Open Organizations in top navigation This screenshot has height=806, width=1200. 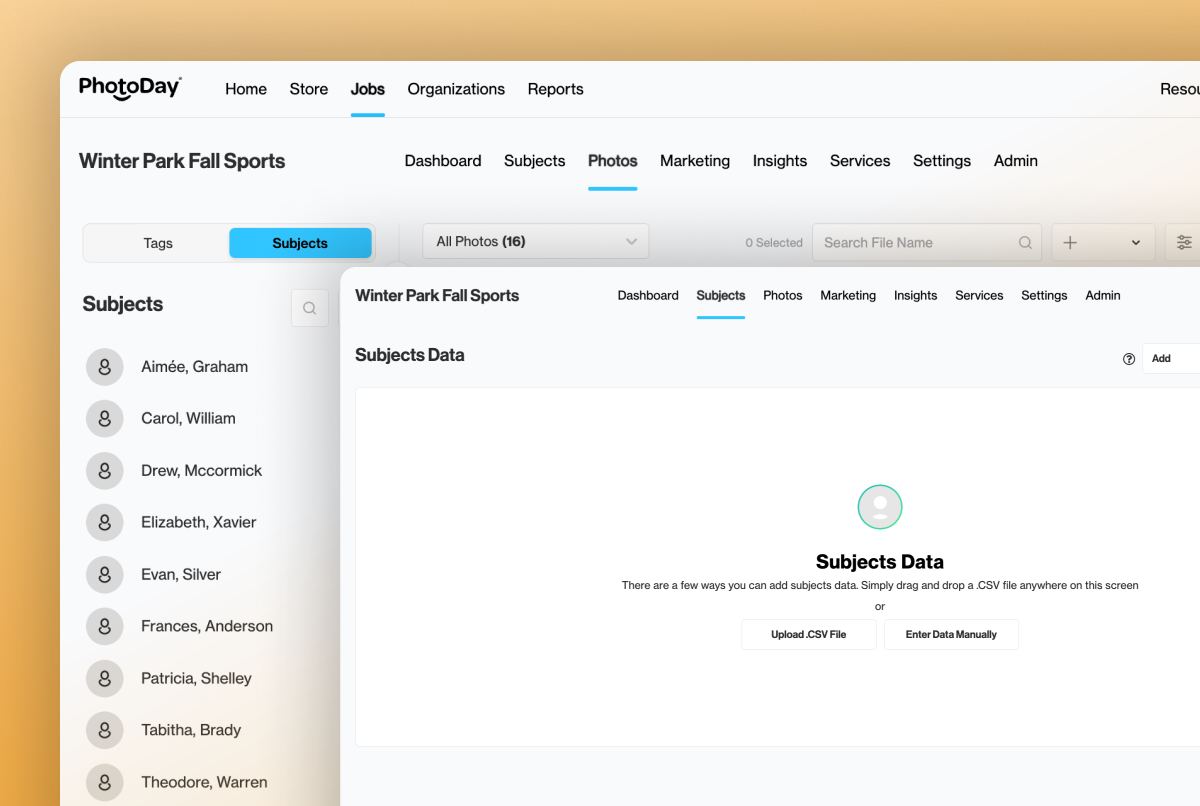(x=456, y=89)
